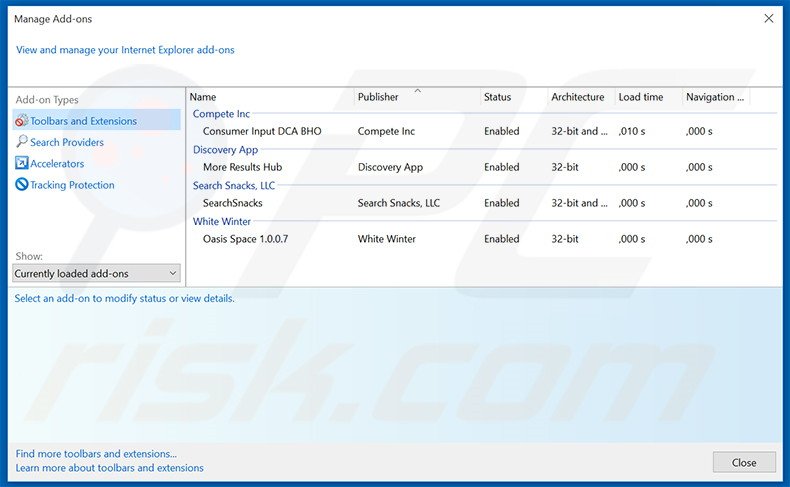Sort by Navigation column header
The image size is (790, 487).
pyautogui.click(x=716, y=97)
